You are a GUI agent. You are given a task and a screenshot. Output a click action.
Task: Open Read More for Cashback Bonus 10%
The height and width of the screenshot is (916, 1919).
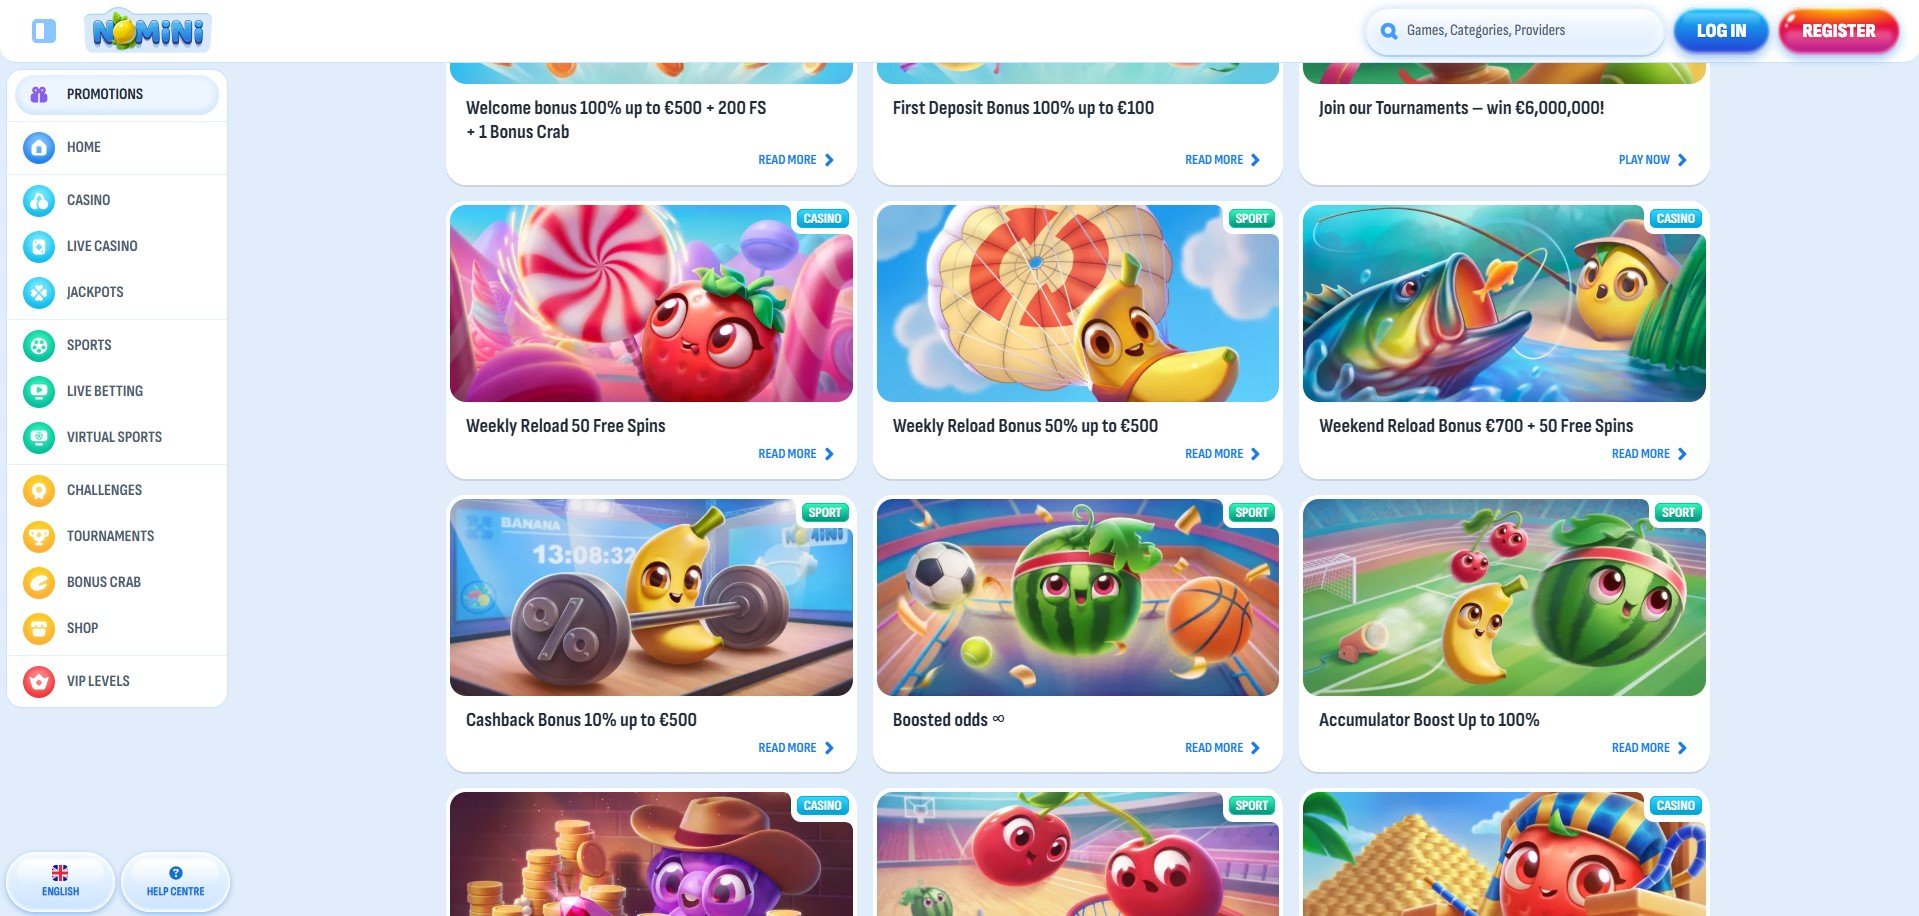(x=796, y=748)
